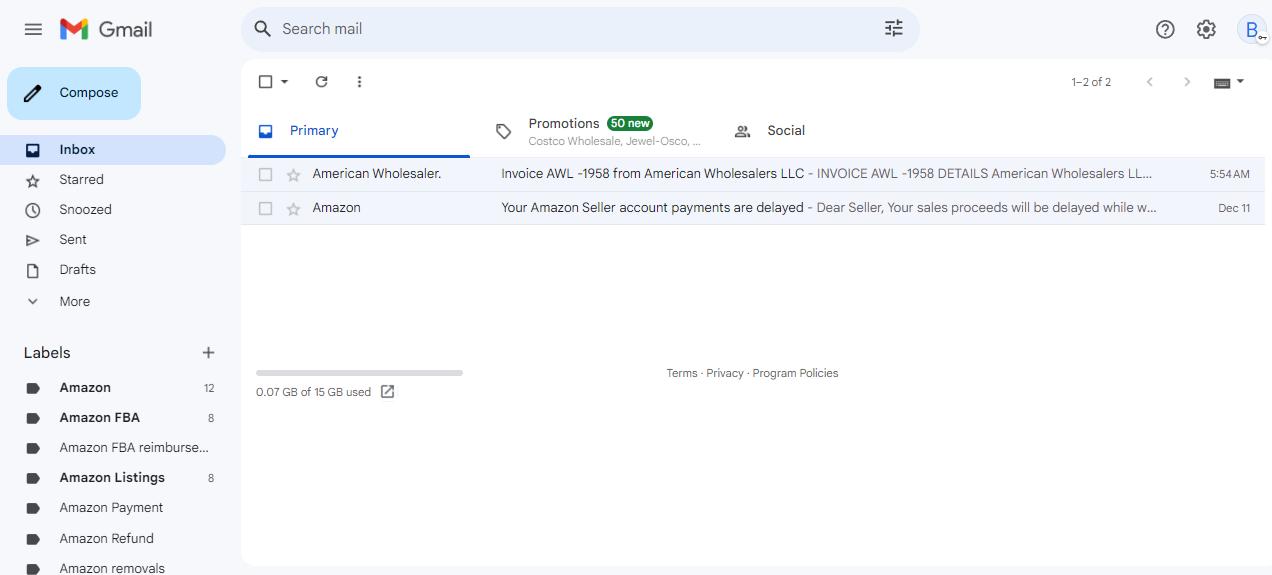The height and width of the screenshot is (575, 1272).
Task: Open the Inbox folder
Action: click(x=113, y=150)
